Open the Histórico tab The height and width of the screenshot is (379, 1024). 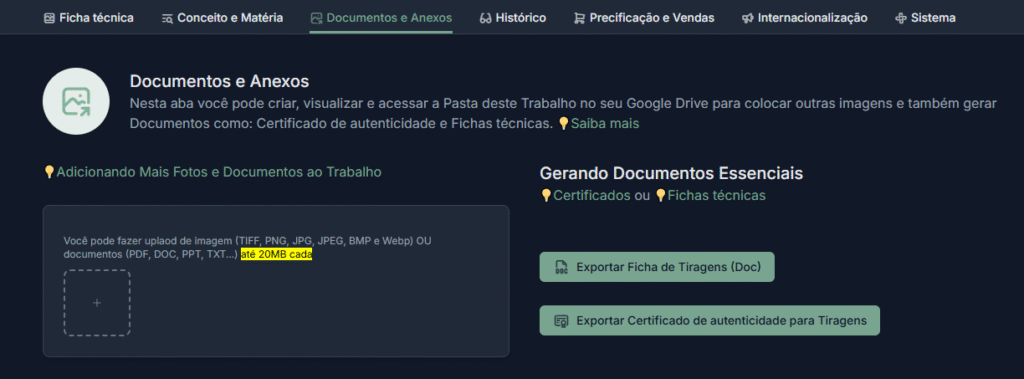click(513, 18)
